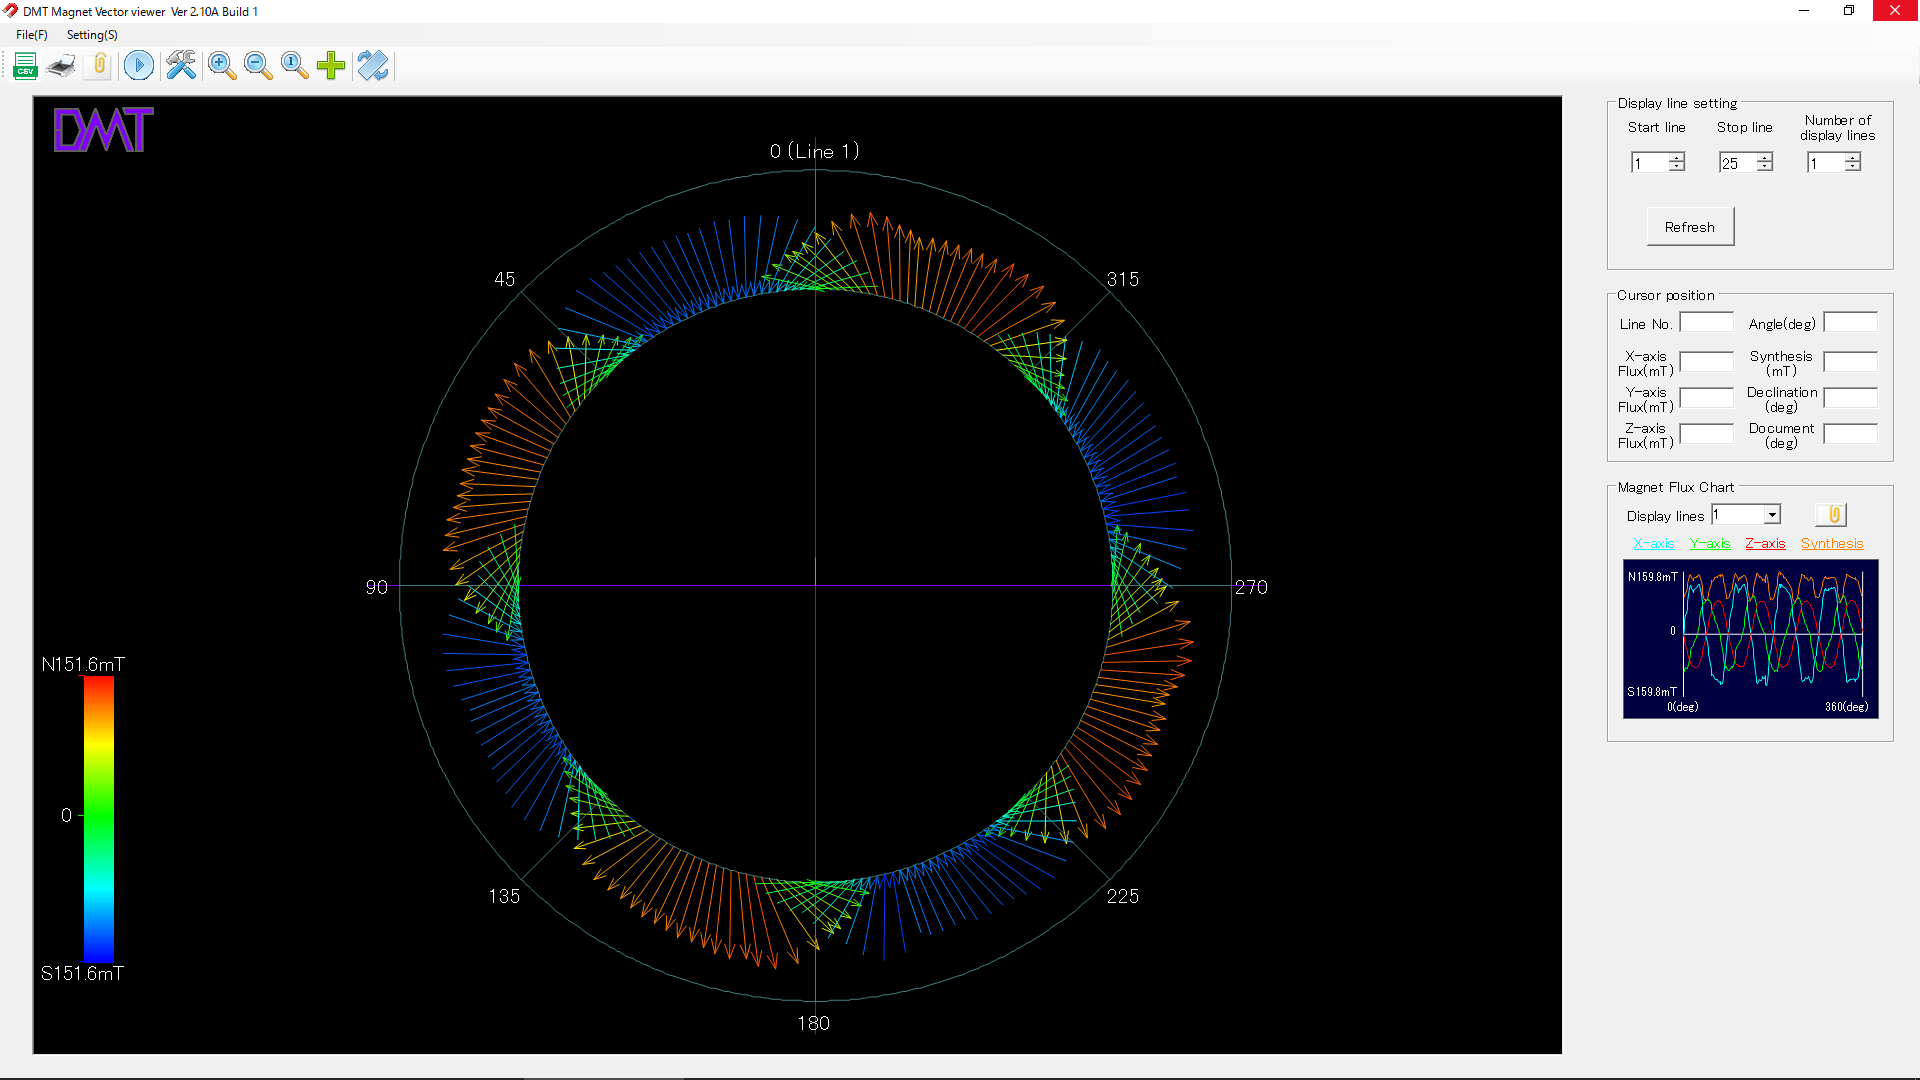Click the toolbar paperclip clipboard icon
This screenshot has width=1920, height=1080.
(x=99, y=66)
